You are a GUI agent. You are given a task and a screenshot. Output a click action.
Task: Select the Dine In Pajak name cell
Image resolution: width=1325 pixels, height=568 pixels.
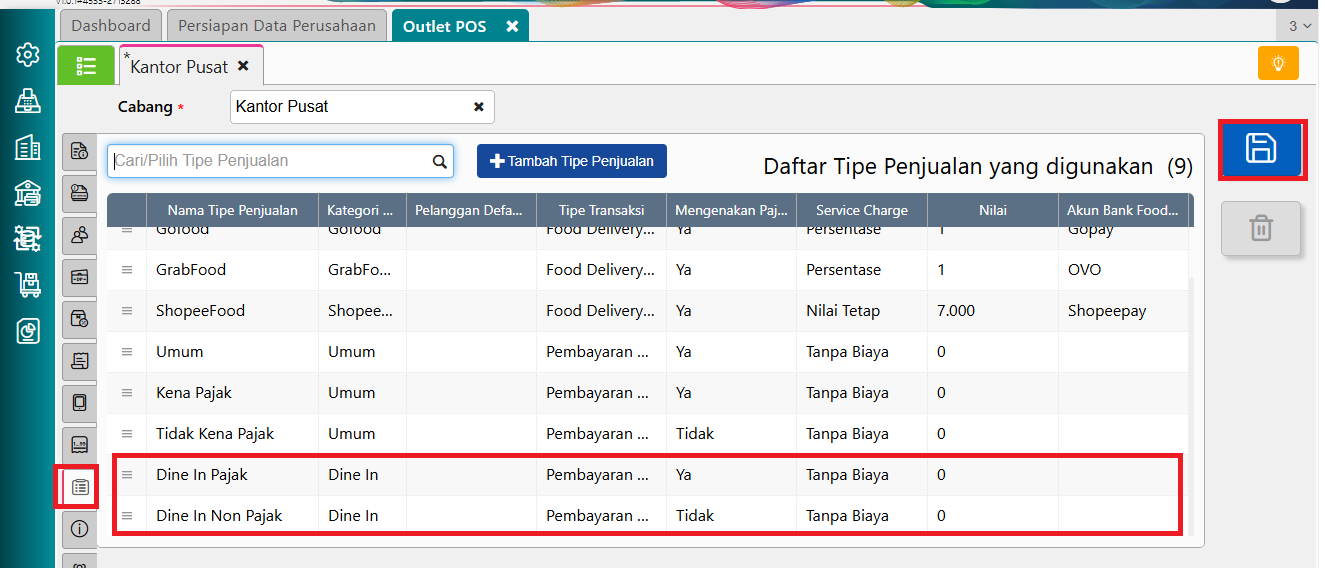tap(233, 475)
